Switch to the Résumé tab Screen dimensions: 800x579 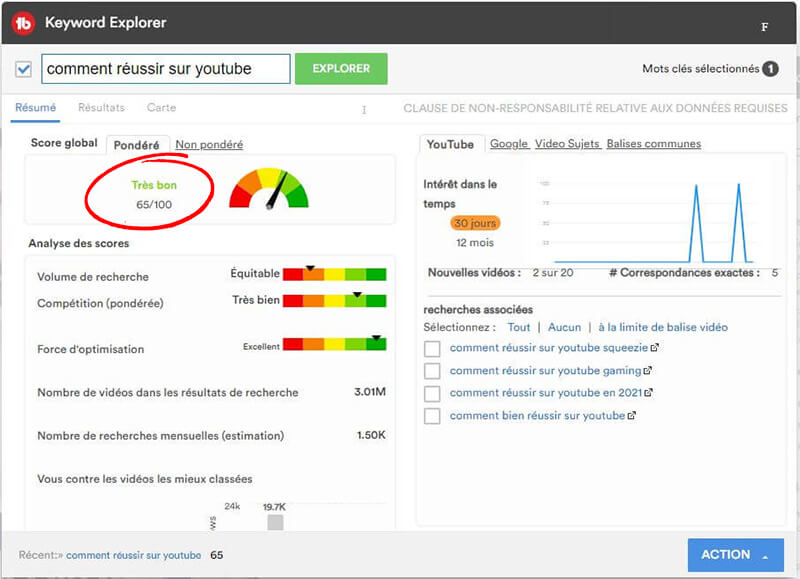[x=35, y=108]
